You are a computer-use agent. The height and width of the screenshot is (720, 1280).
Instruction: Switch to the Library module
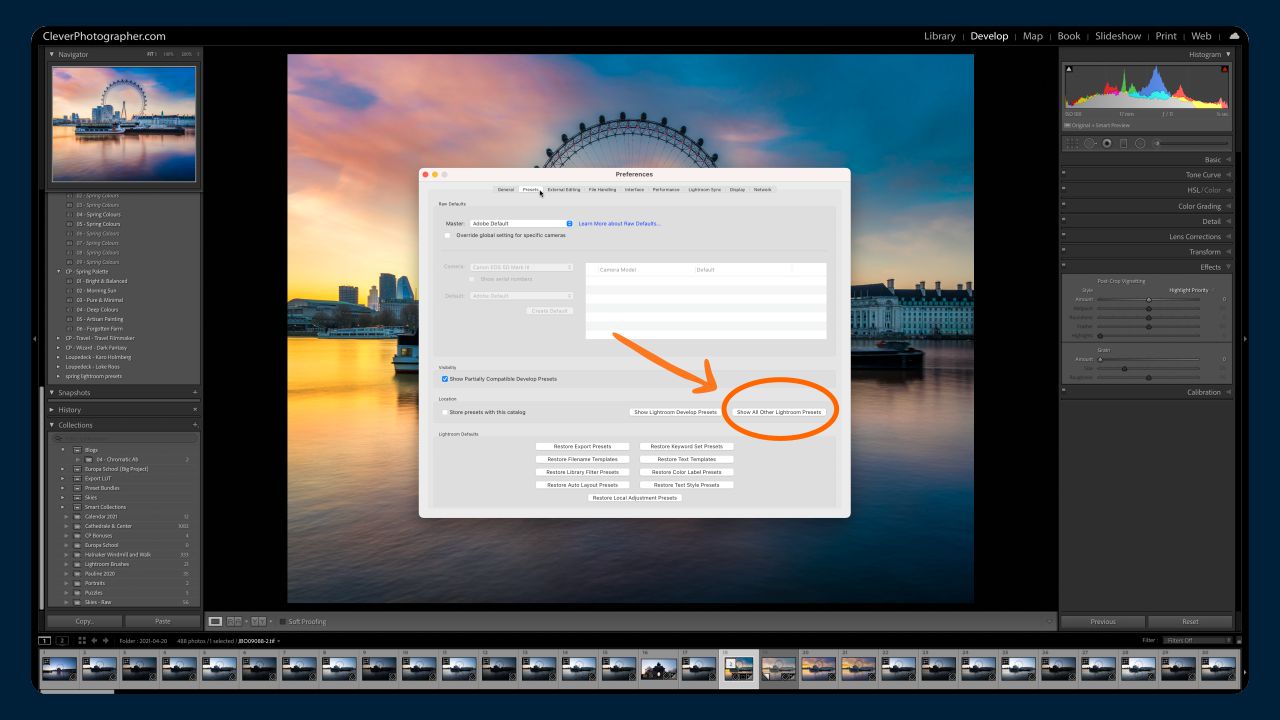pyautogui.click(x=939, y=36)
